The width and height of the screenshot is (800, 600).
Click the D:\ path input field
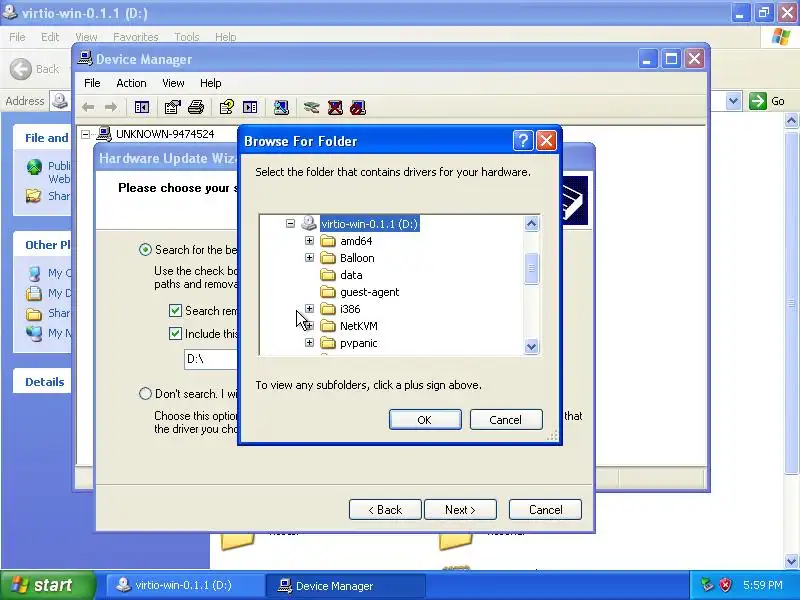pos(211,359)
